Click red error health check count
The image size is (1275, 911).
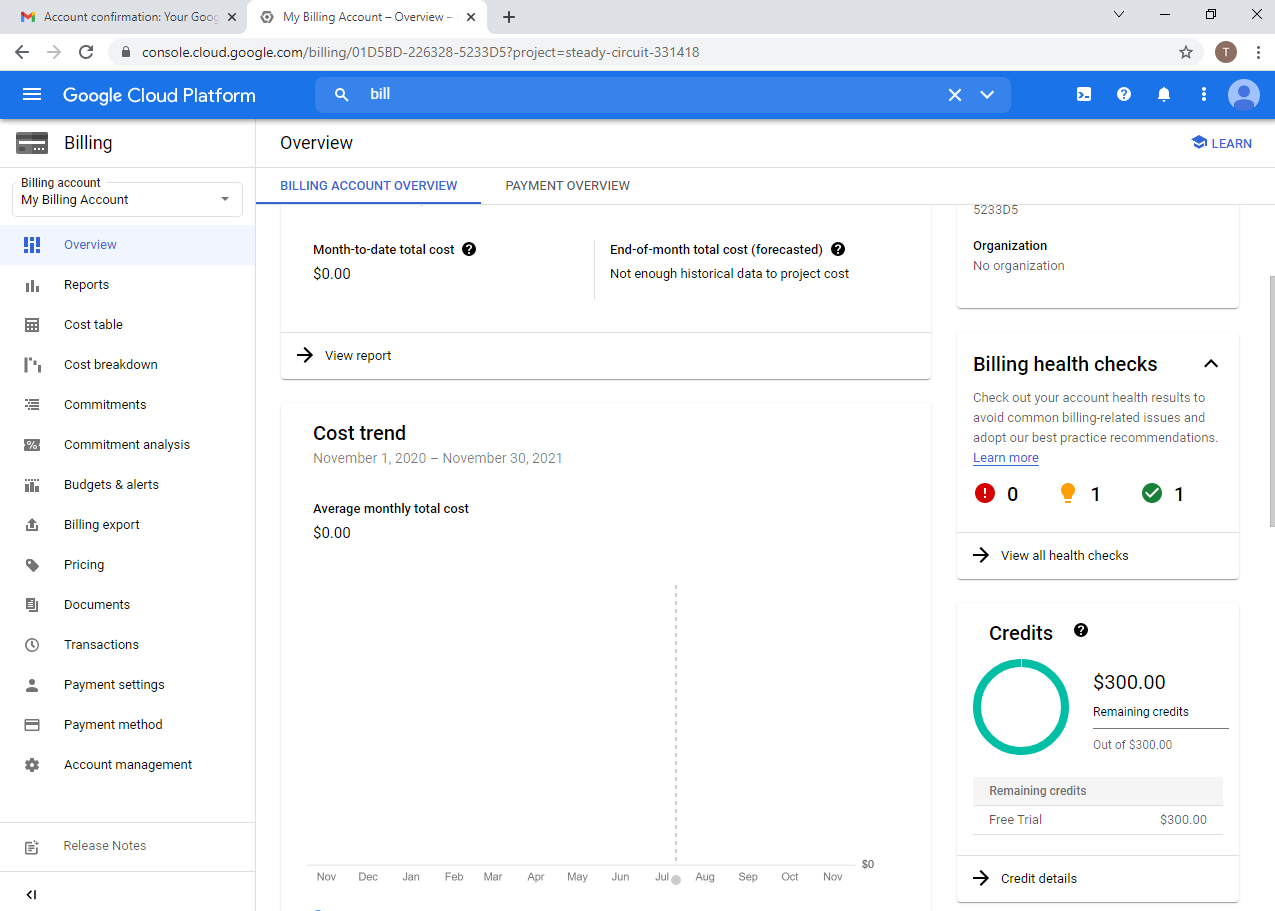coord(996,494)
